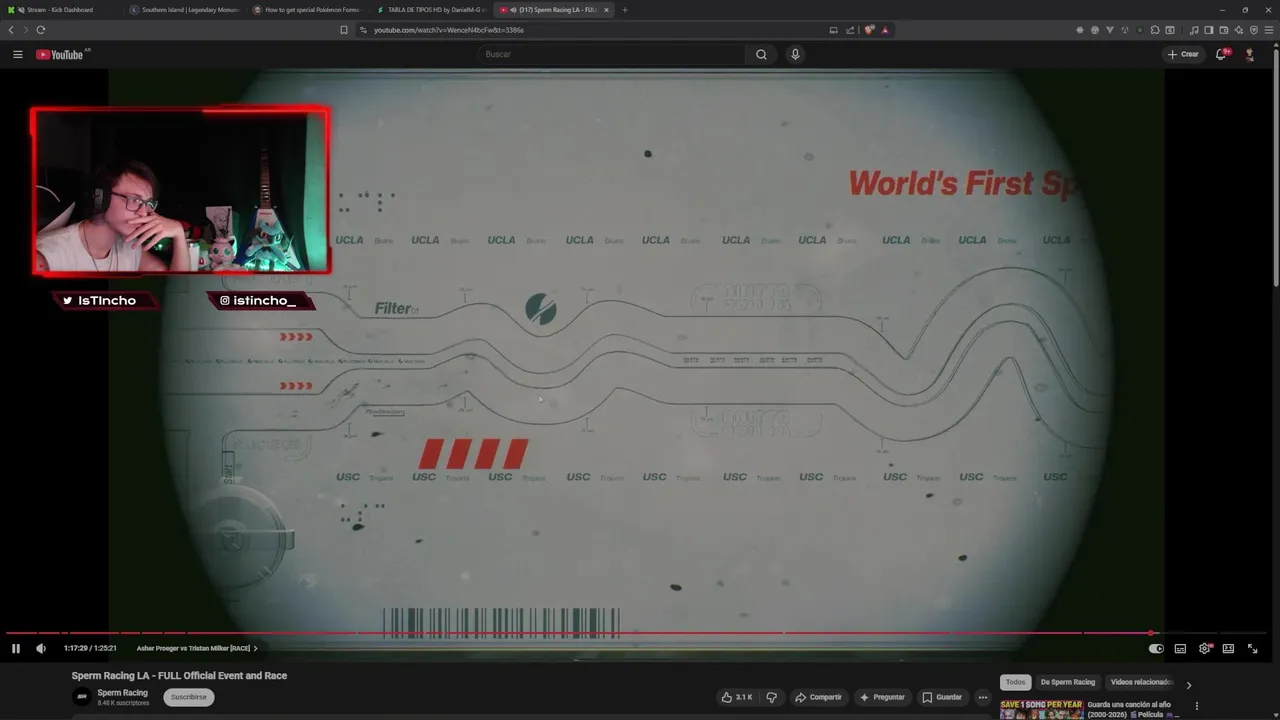
Task: Open Brave Shields lion icon
Action: pyautogui.click(x=868, y=30)
